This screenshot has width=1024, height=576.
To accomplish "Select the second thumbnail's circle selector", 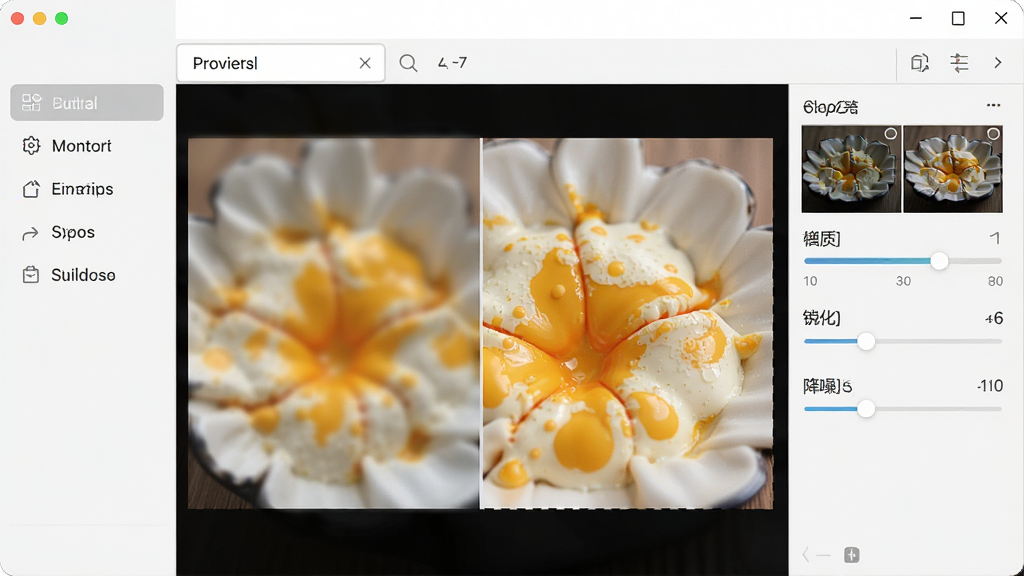I will [993, 134].
